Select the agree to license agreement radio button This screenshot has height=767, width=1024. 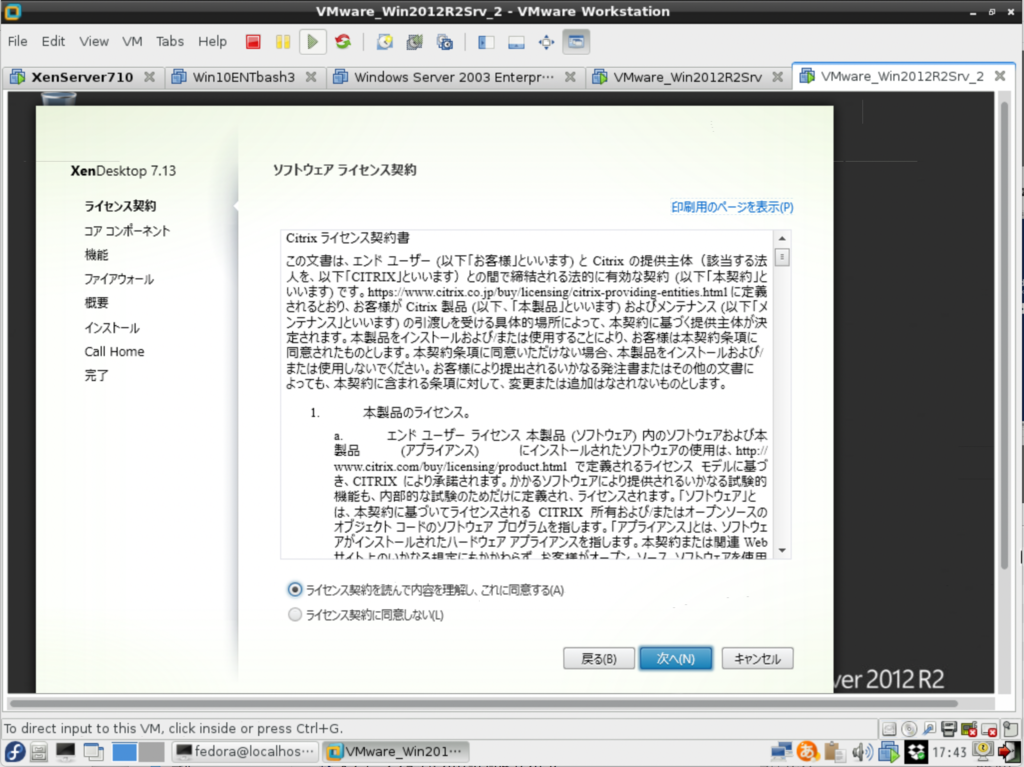[x=295, y=590]
